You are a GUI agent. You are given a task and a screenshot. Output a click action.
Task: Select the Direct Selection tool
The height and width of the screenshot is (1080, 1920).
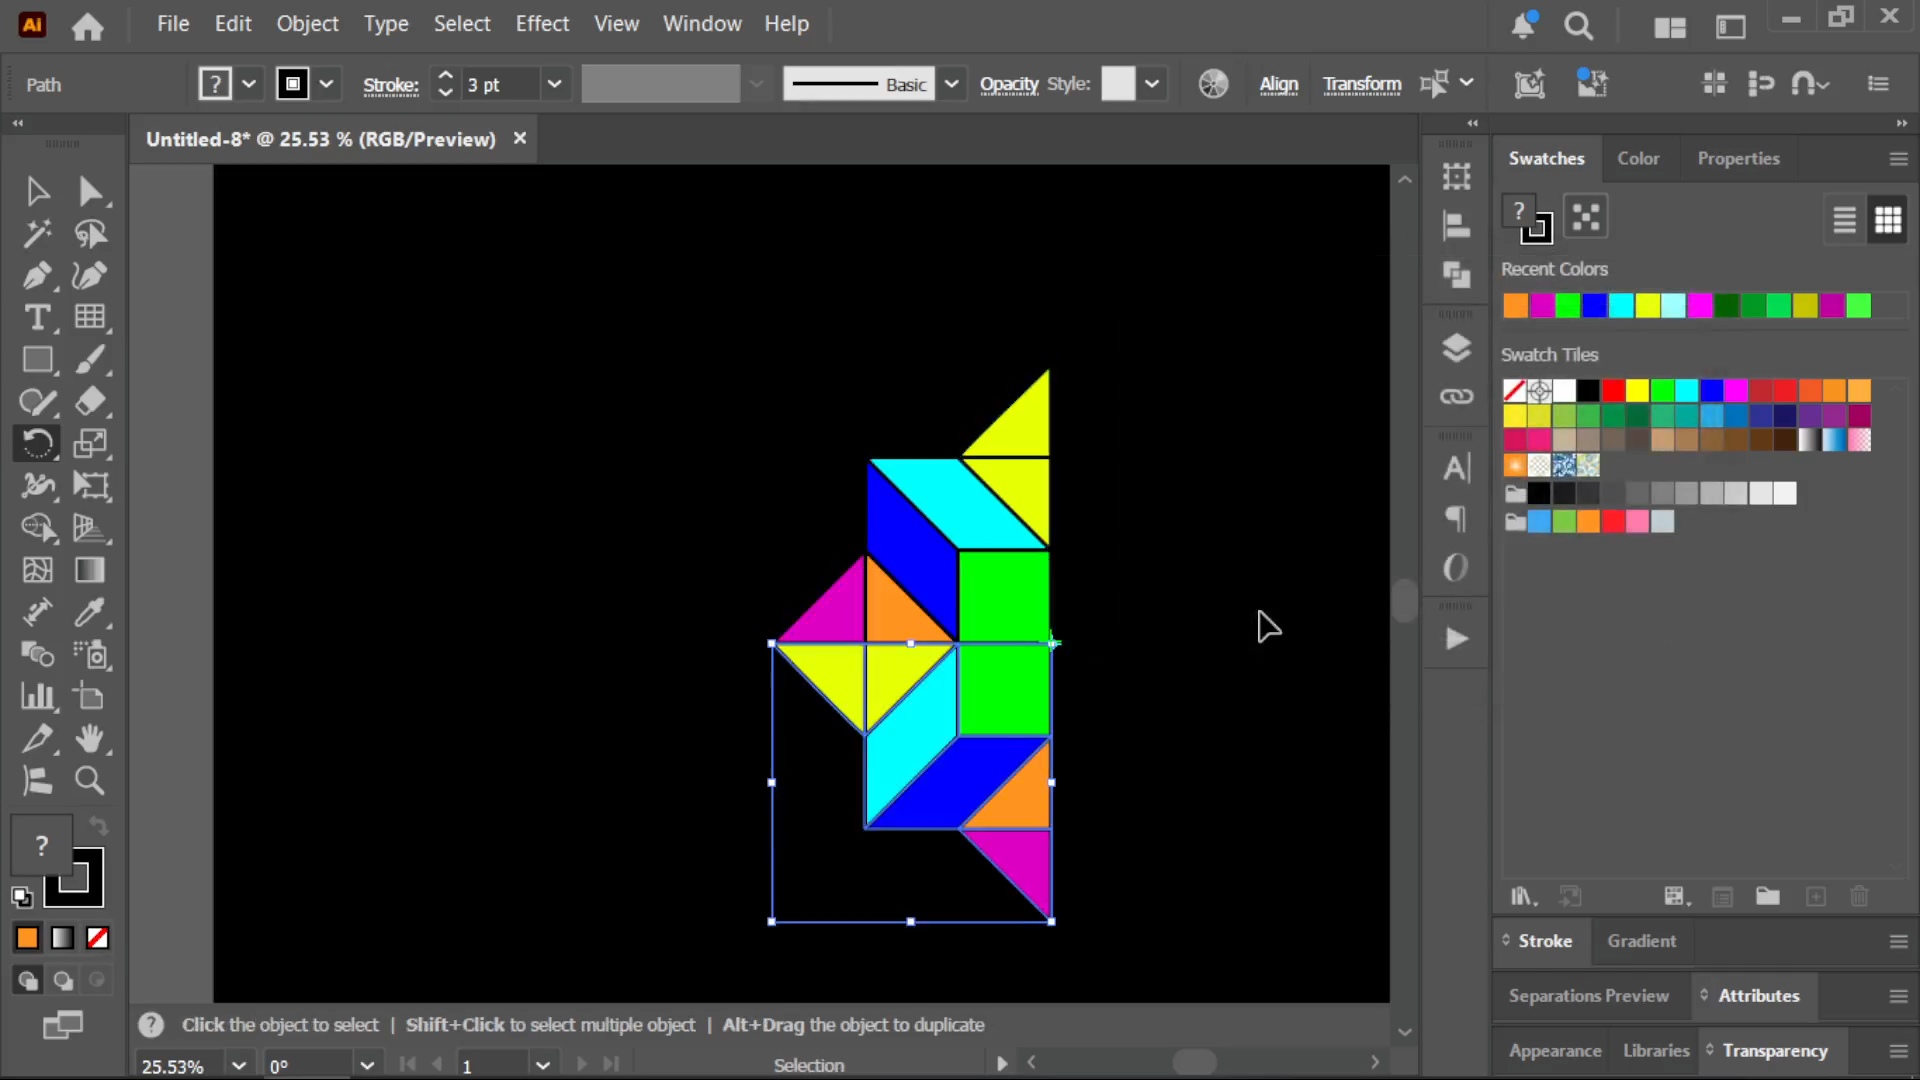click(90, 191)
